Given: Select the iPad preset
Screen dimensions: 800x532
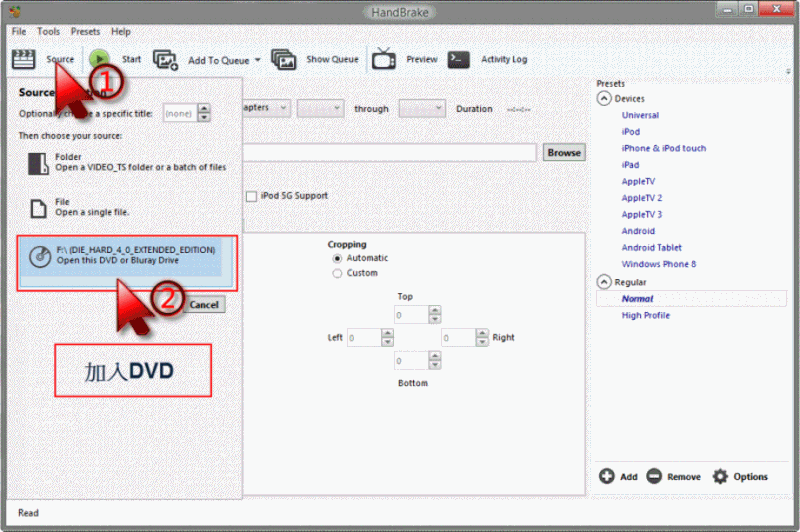Looking at the screenshot, I should [x=630, y=165].
